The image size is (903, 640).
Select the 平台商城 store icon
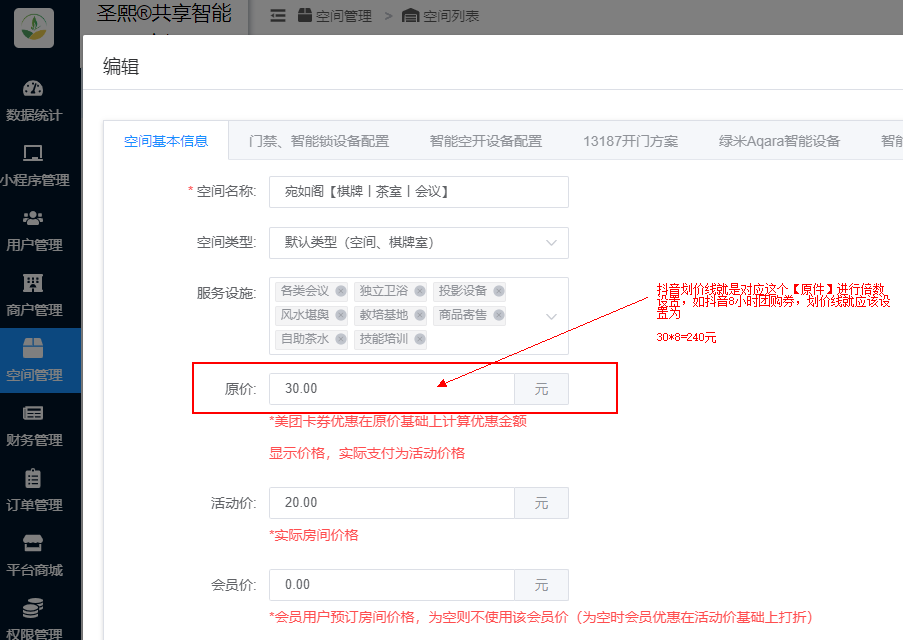33,544
